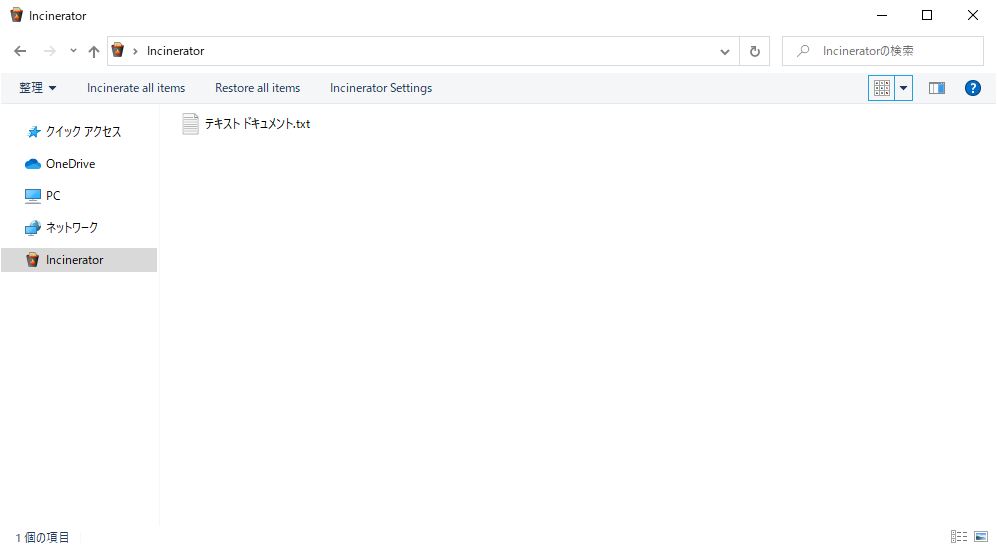997x550 pixels.
Task: Toggle the preview pane
Action: [937, 88]
